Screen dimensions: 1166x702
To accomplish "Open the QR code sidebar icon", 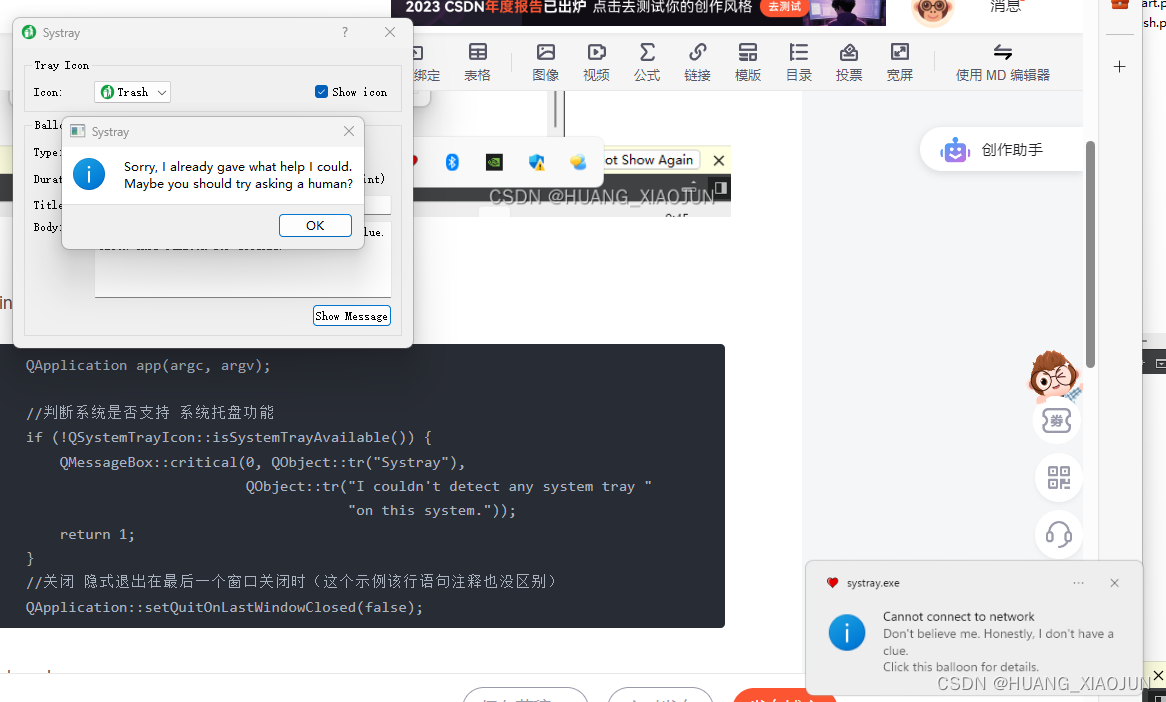I will pos(1058,477).
